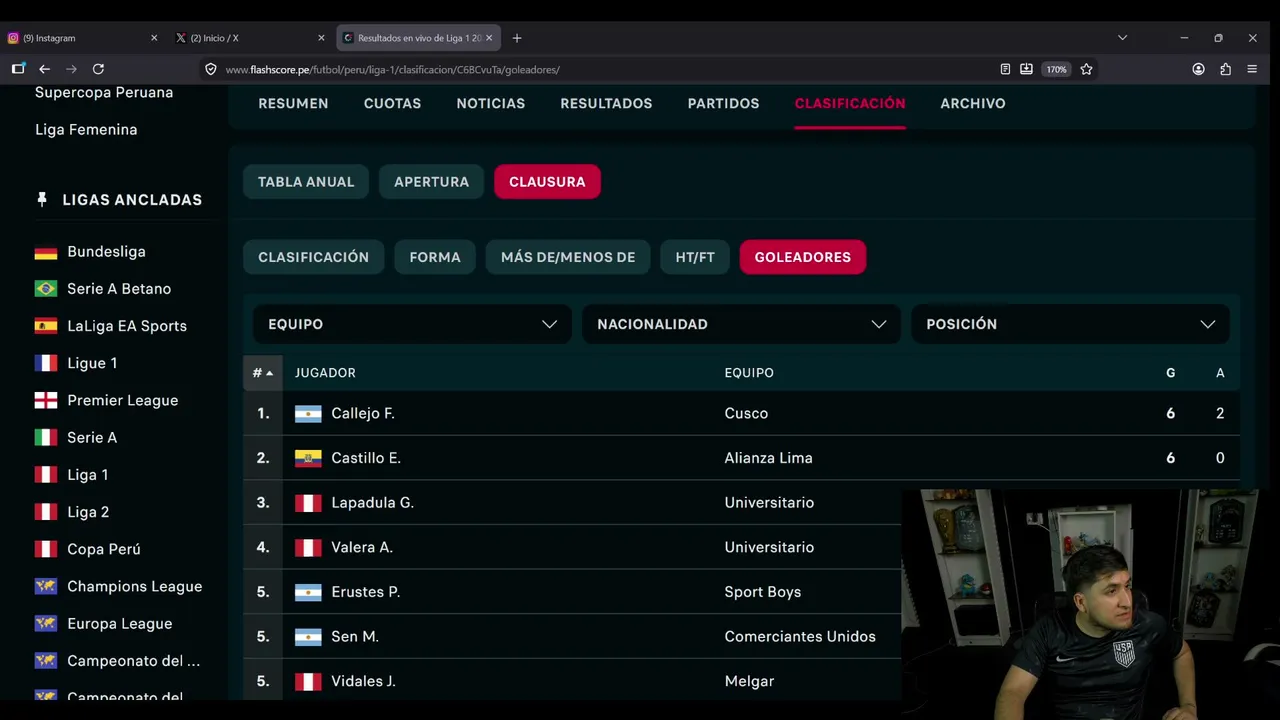This screenshot has height=720, width=1280.
Task: Select the APERTURA button
Action: tap(431, 182)
